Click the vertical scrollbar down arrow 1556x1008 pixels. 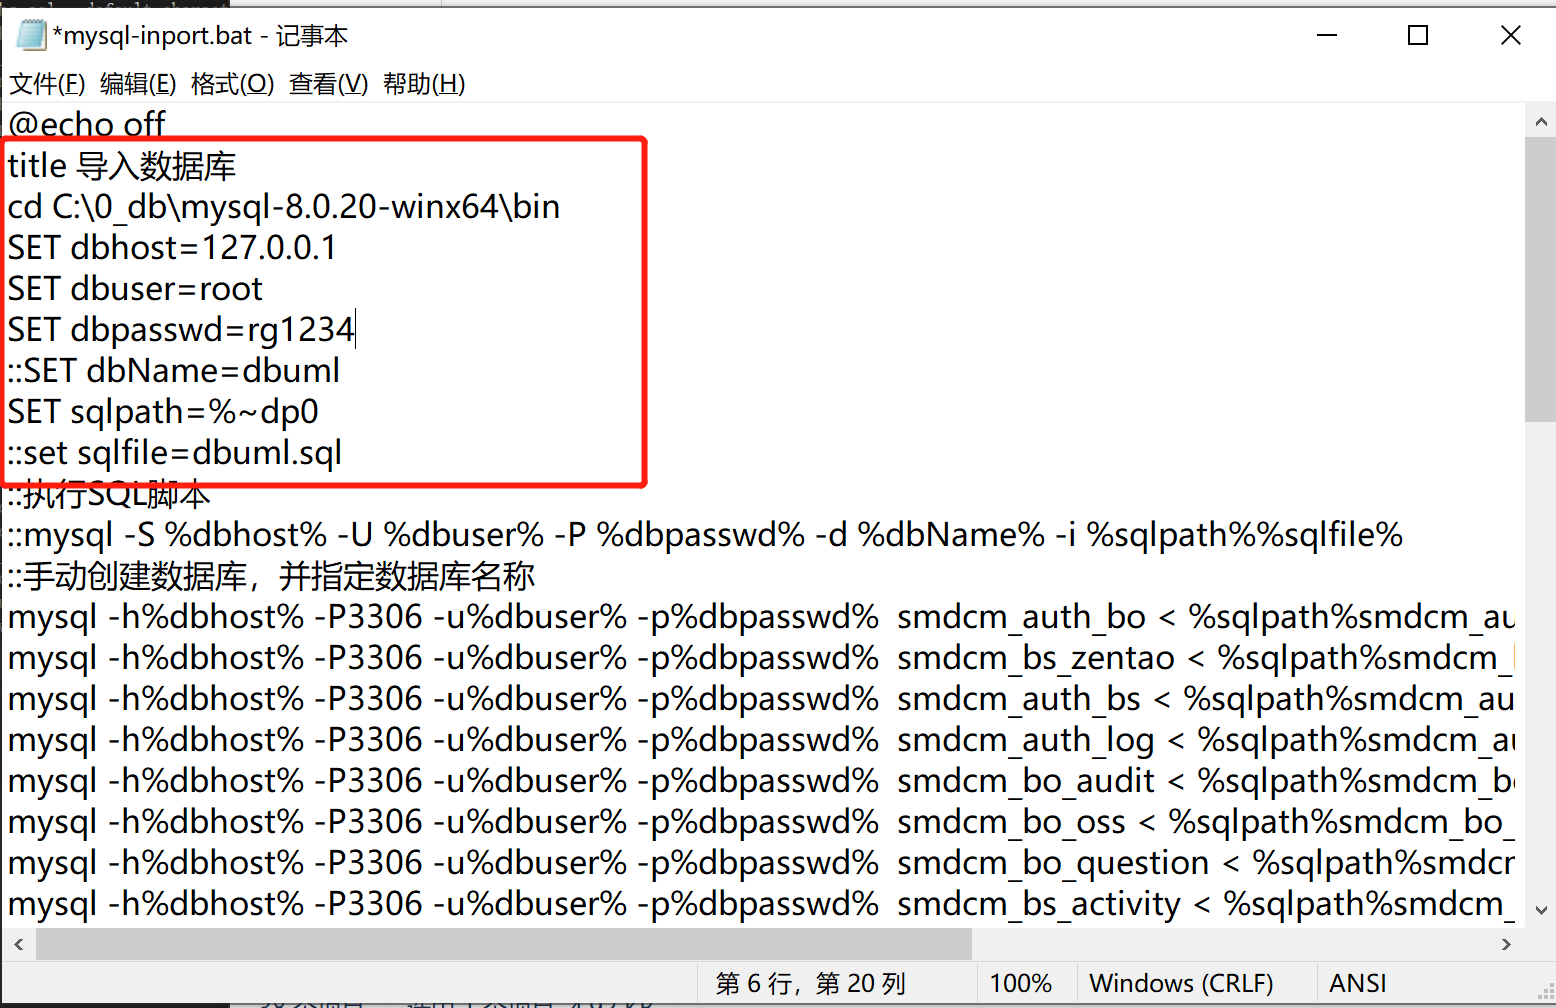[1540, 910]
